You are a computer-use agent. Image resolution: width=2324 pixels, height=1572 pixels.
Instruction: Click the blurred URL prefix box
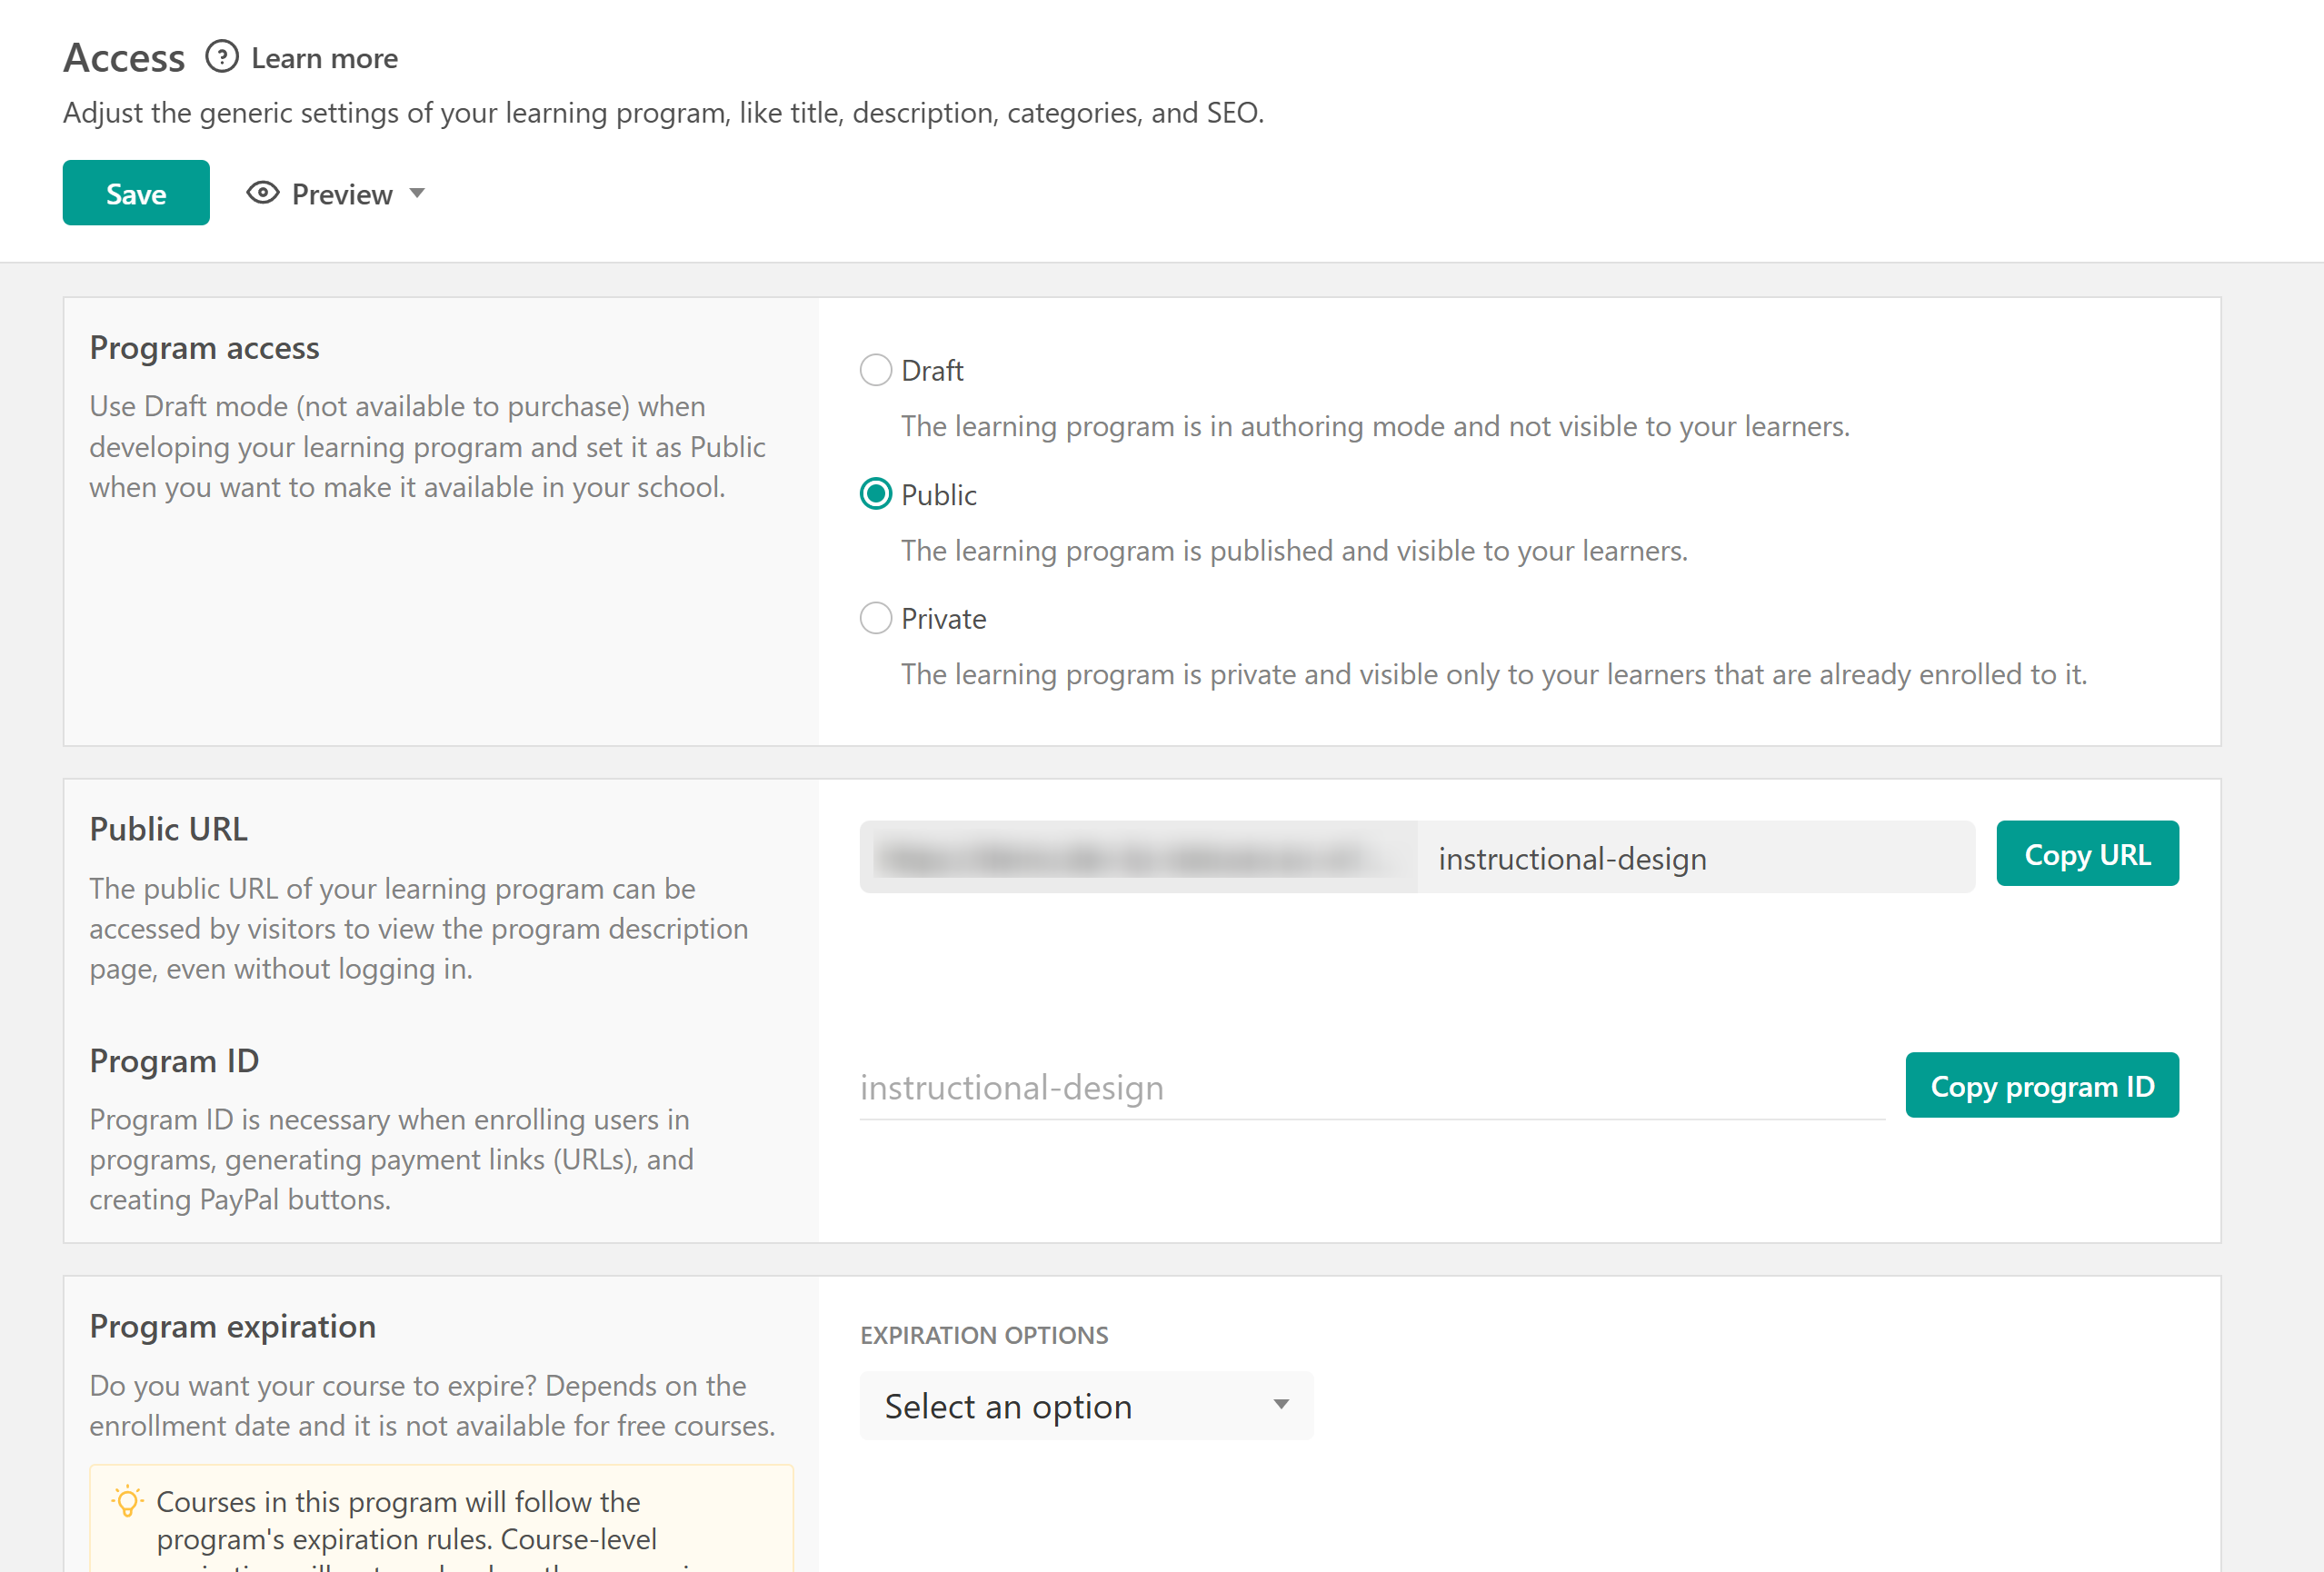tap(1138, 858)
